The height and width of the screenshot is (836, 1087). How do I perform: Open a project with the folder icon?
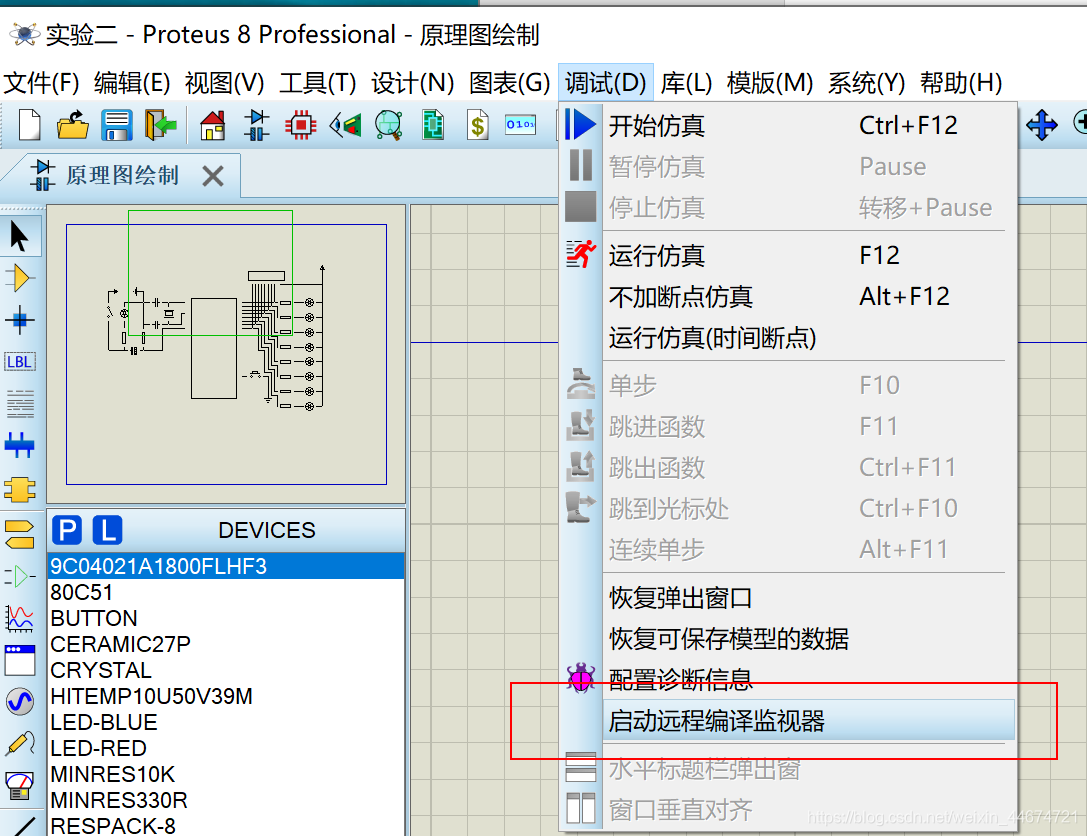click(73, 125)
